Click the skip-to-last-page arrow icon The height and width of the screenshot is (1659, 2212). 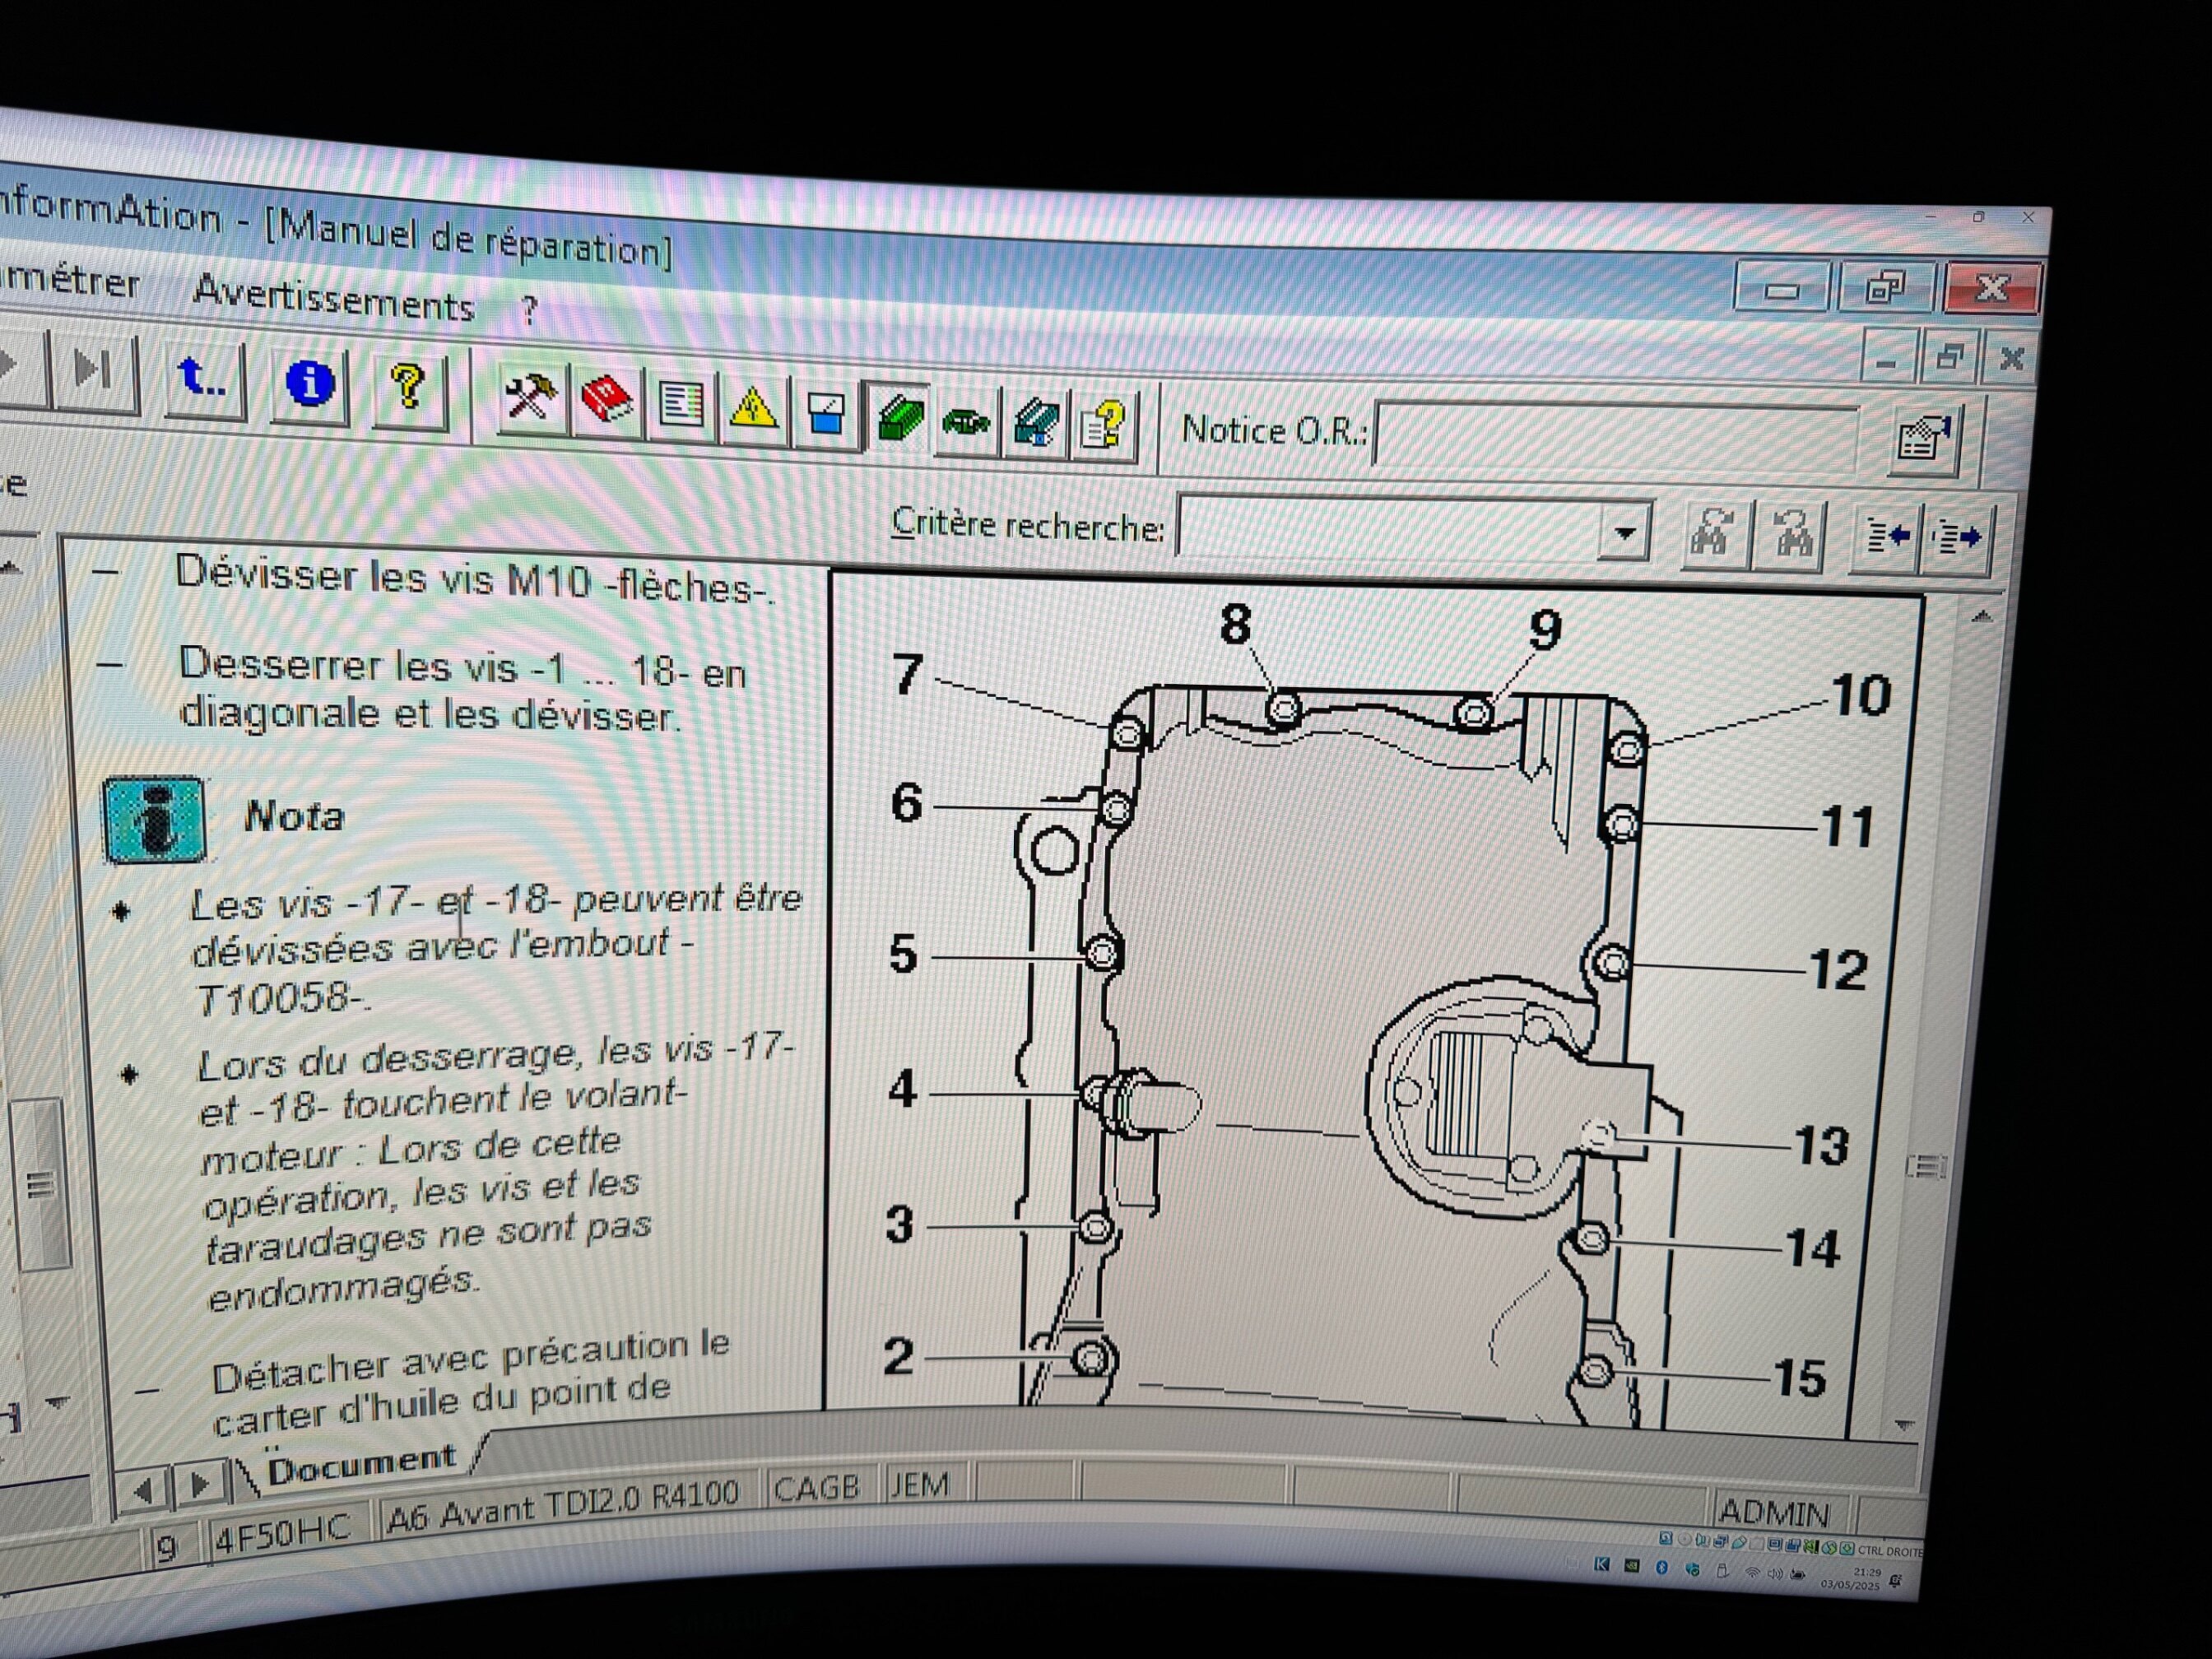pos(94,370)
